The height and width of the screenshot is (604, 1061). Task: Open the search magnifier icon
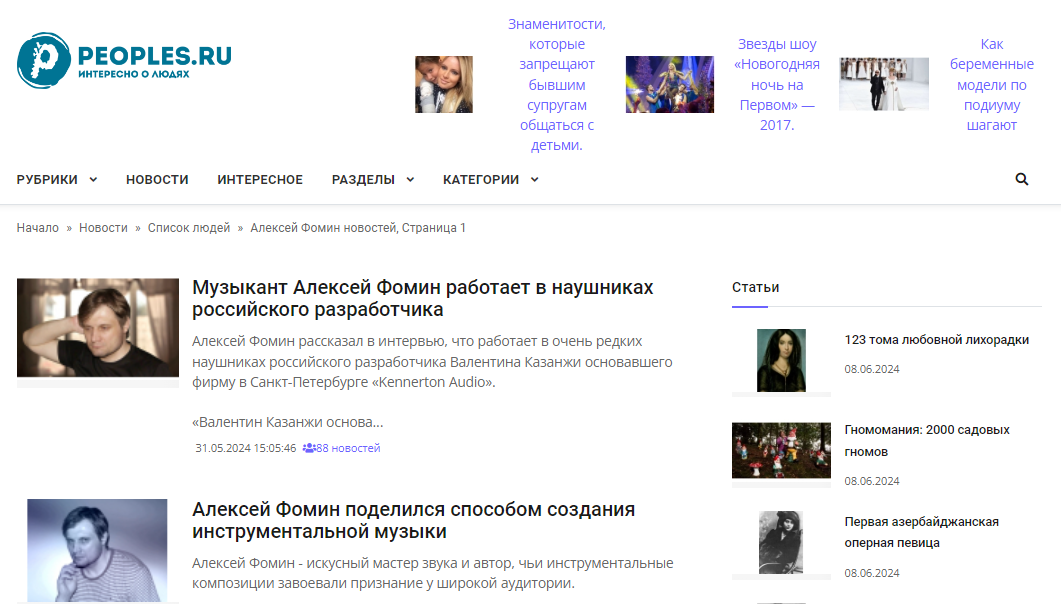[1022, 179]
